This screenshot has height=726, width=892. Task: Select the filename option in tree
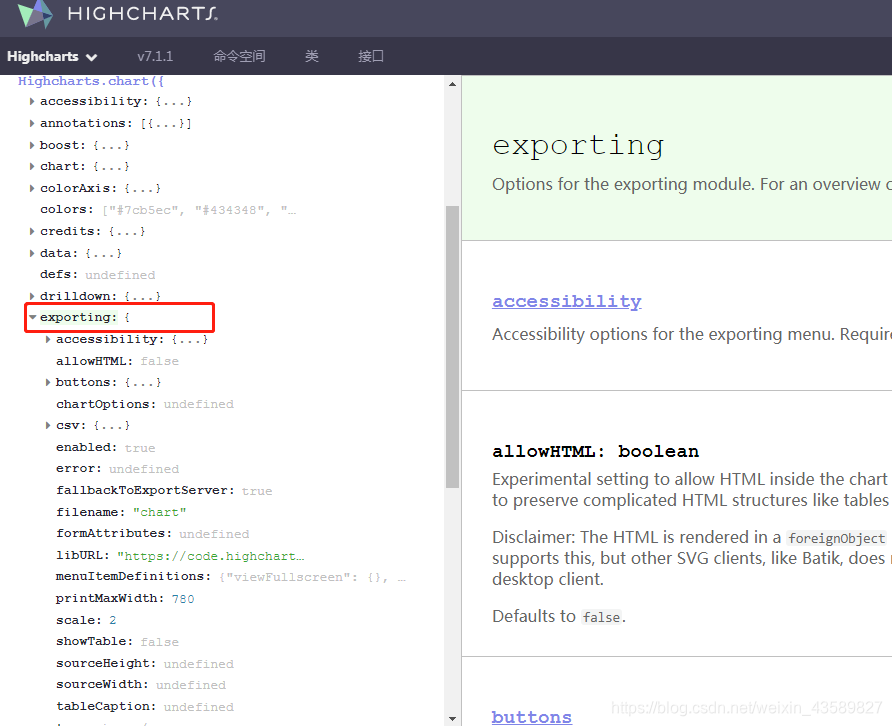(x=90, y=512)
